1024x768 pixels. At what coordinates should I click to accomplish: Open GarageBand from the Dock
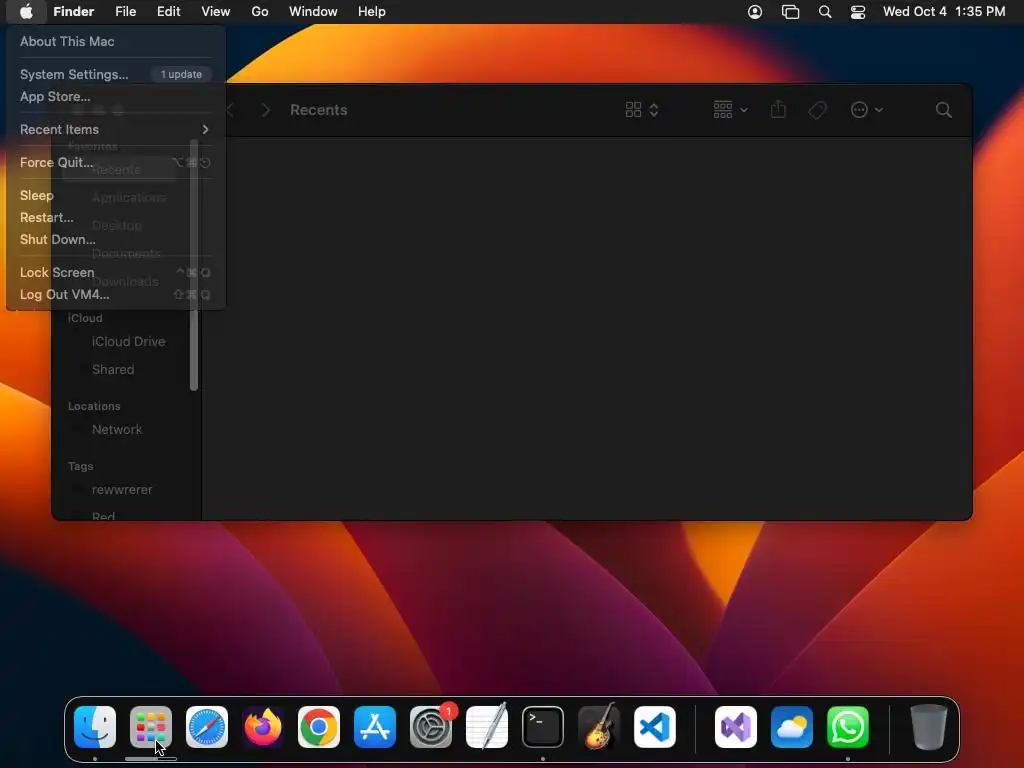tap(599, 727)
